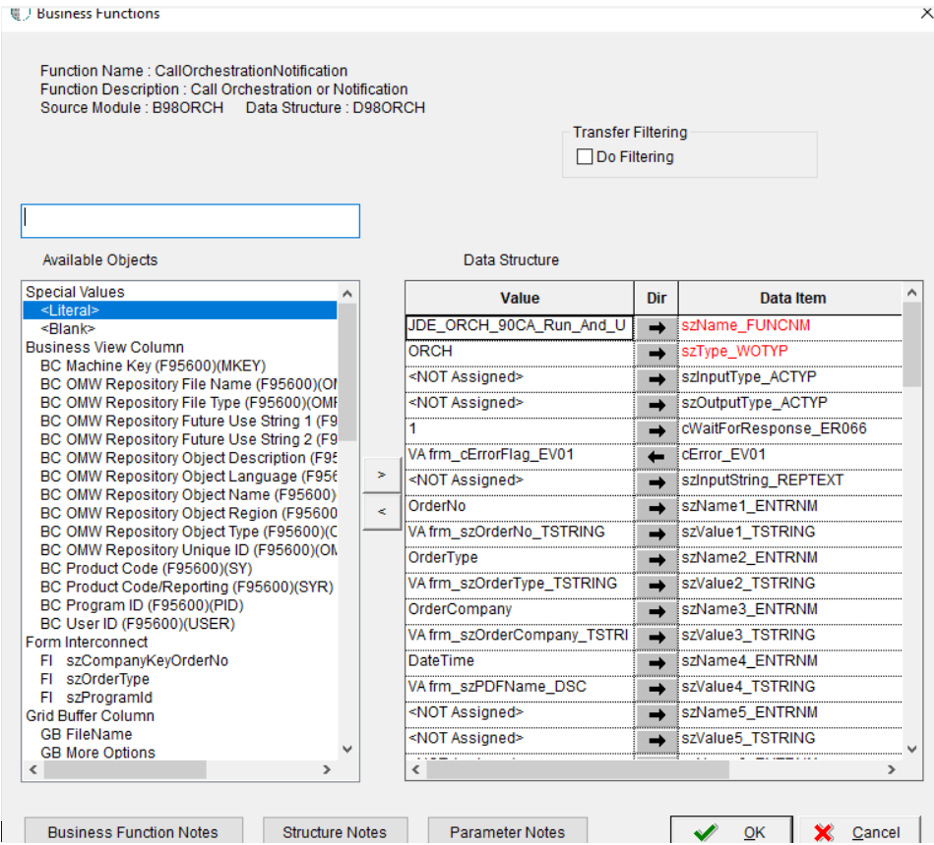Screen dimensions: 934x845
Task: Click the search field above Available Objects
Action: pyautogui.click(x=189, y=220)
